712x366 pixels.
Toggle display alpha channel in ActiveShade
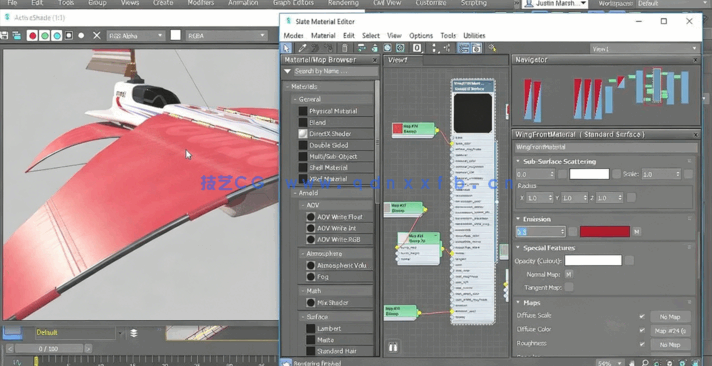[69, 35]
